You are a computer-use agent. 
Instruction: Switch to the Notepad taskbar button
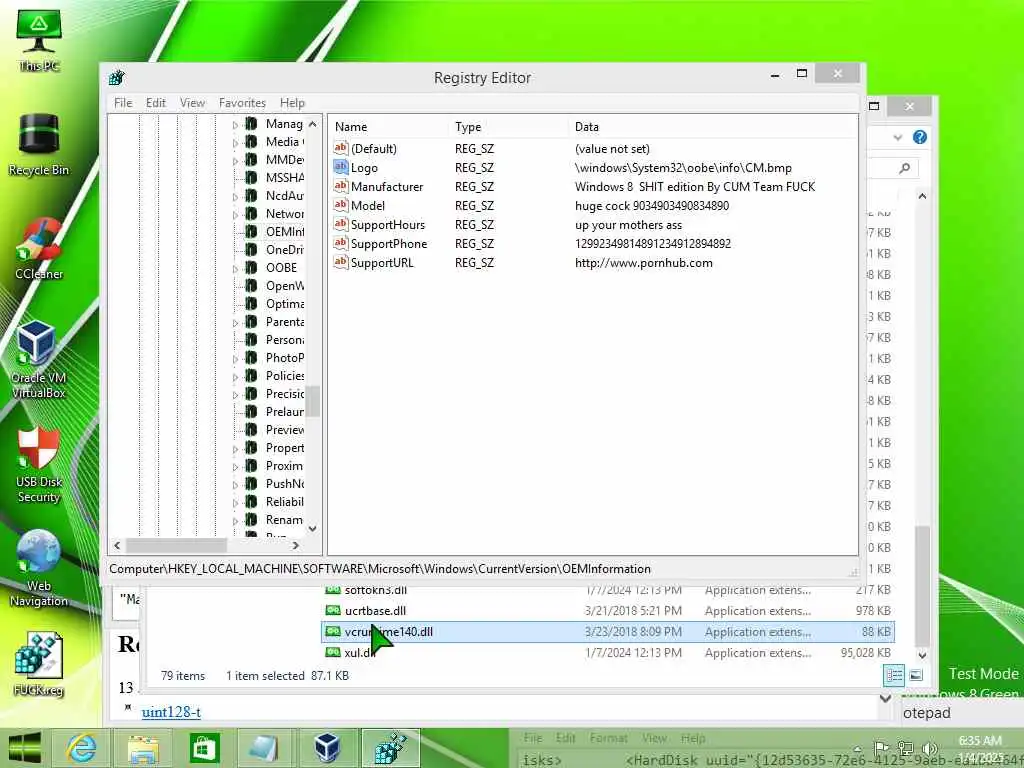tap(264, 748)
